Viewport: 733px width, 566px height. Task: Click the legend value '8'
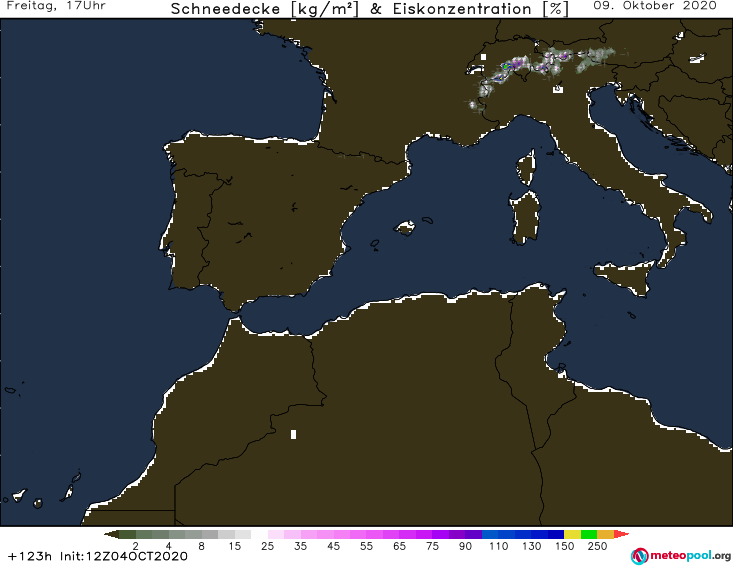click(201, 546)
